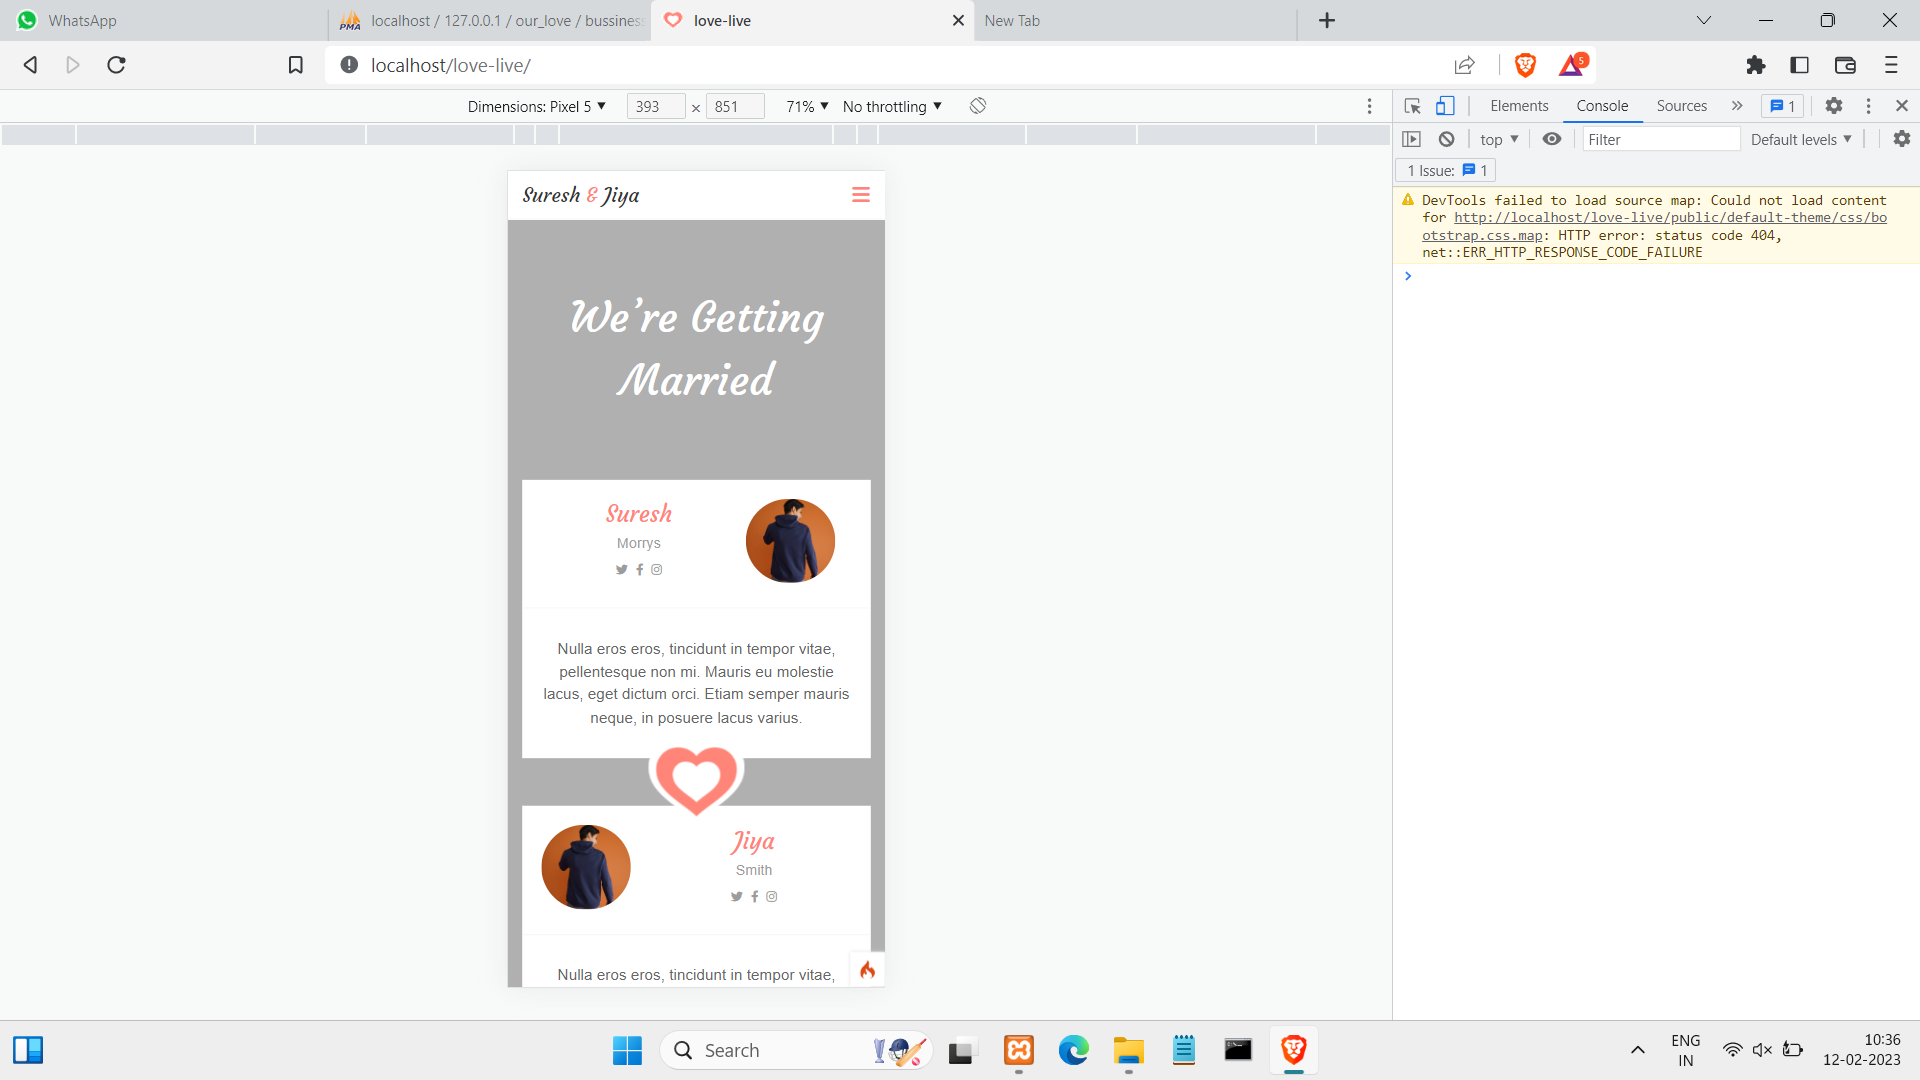This screenshot has height=1080, width=1920.
Task: Open the No throttling dropdown
Action: [x=892, y=106]
